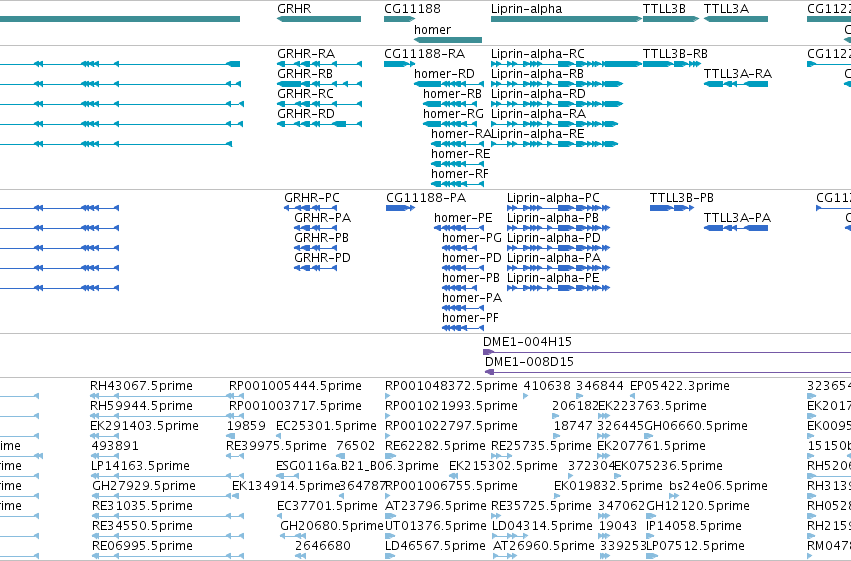Click transcript homer-RD
The height and width of the screenshot is (561, 851).
[x=444, y=74]
